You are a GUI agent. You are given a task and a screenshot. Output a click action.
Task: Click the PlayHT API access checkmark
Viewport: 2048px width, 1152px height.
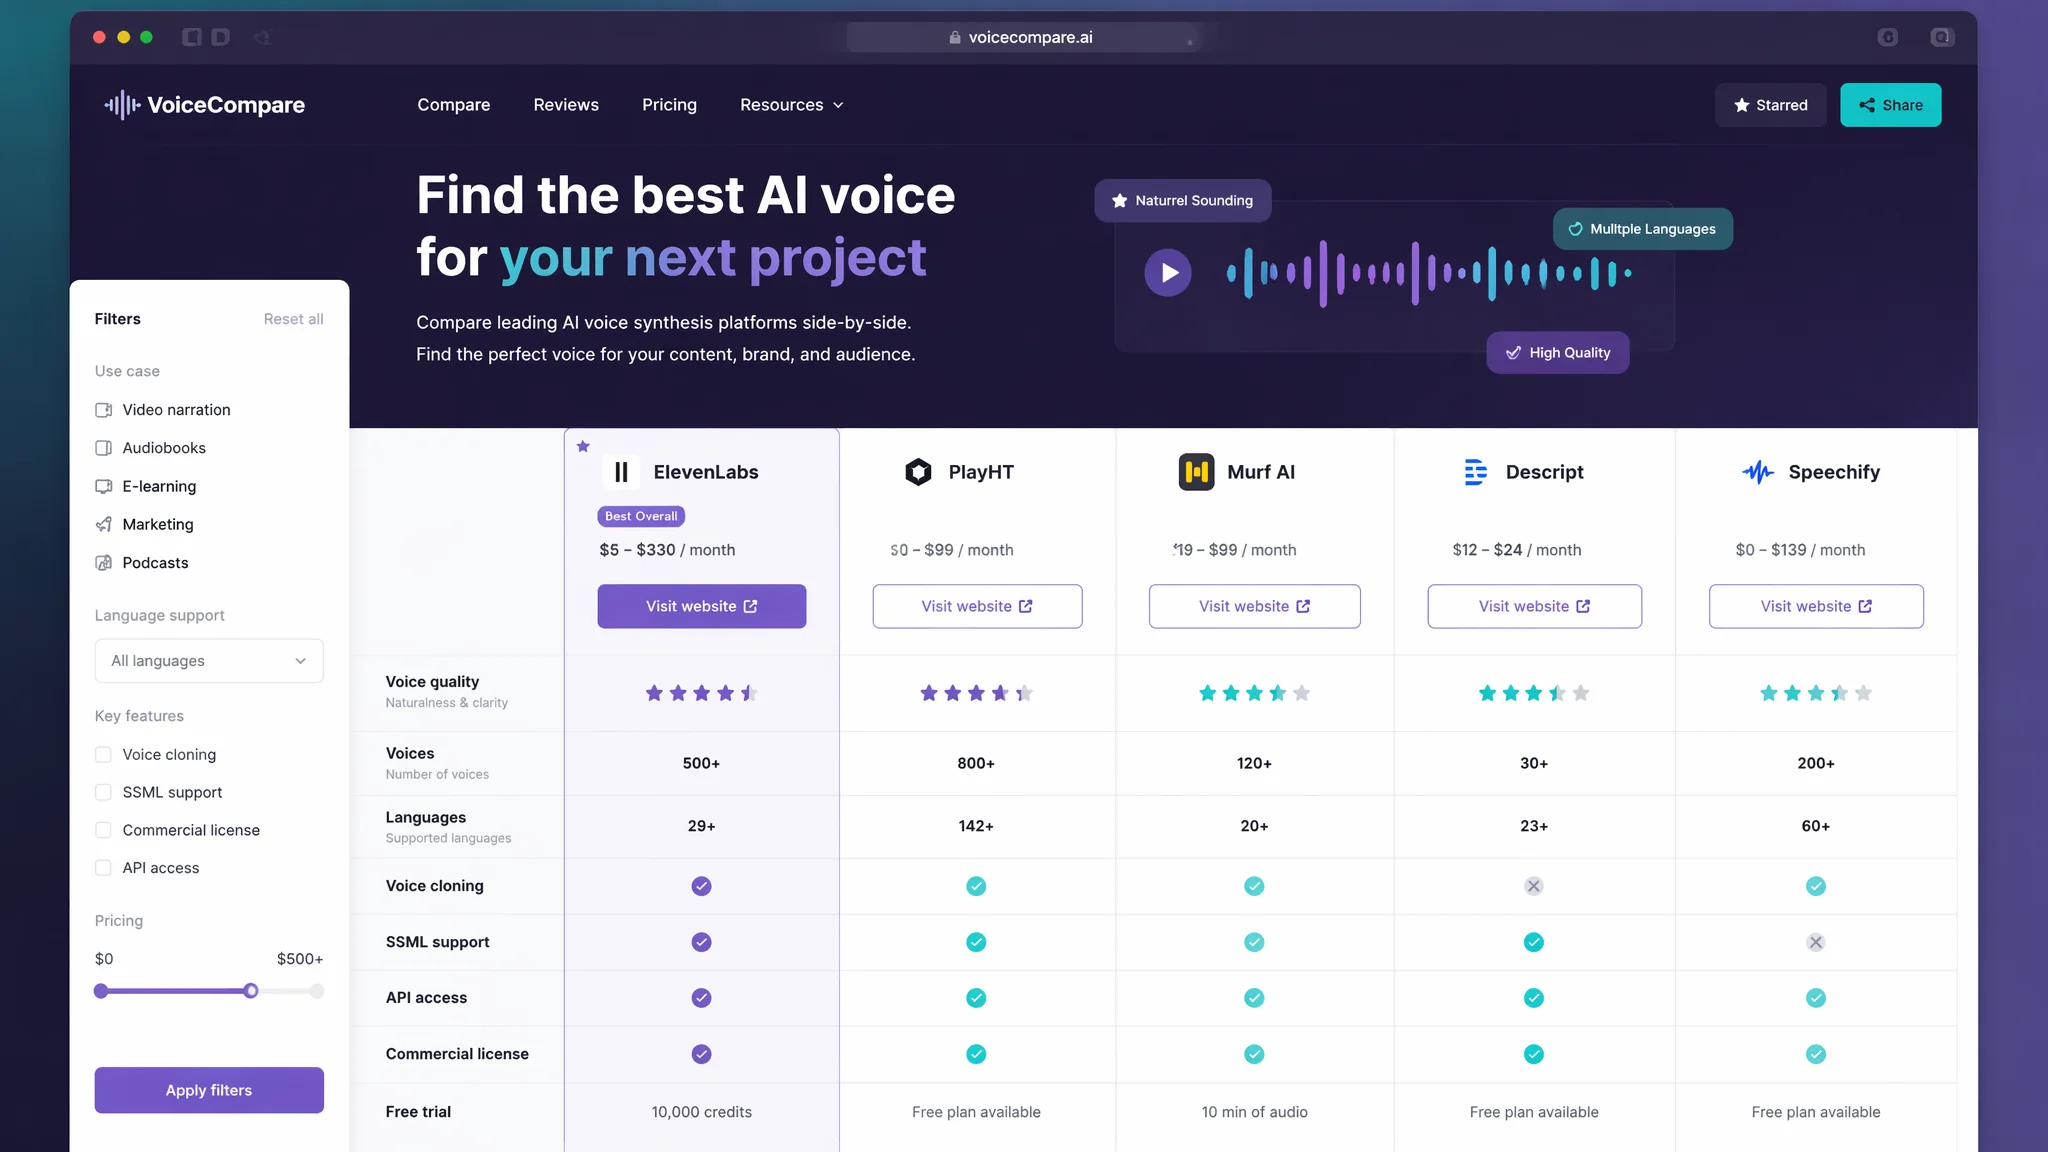click(976, 998)
